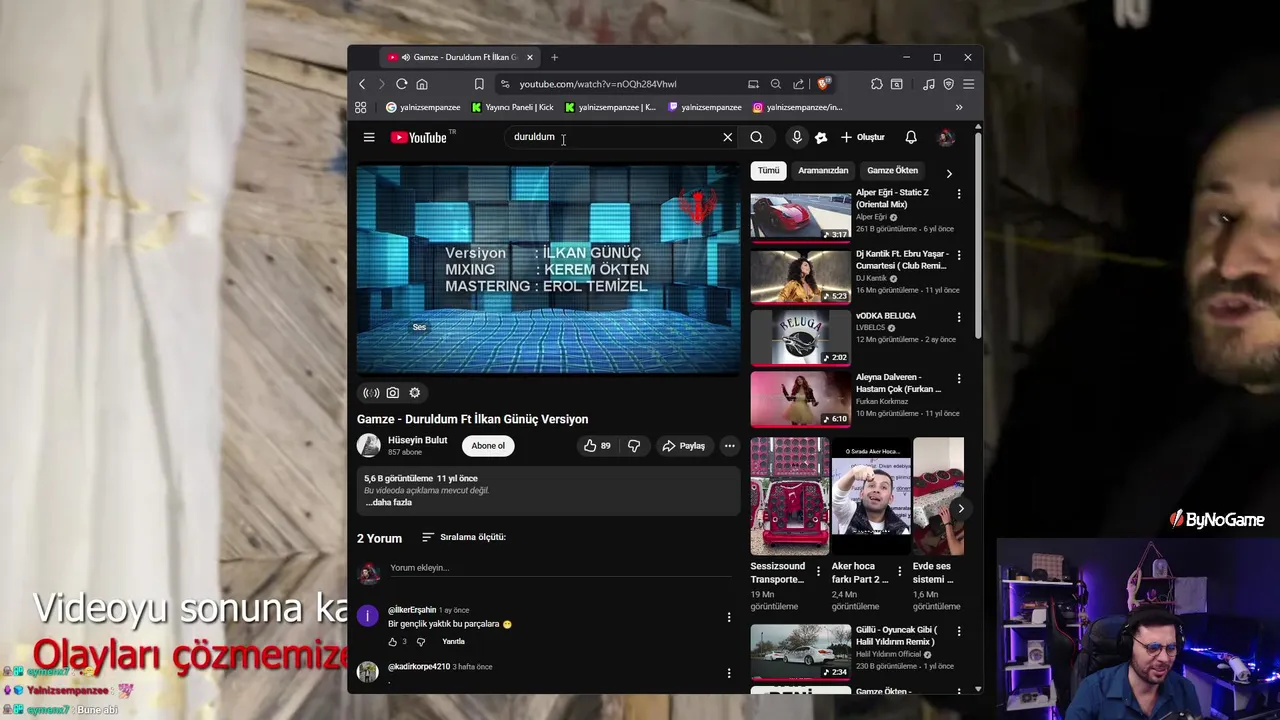Reload the YouTube page
1280x720 pixels.
click(x=401, y=84)
